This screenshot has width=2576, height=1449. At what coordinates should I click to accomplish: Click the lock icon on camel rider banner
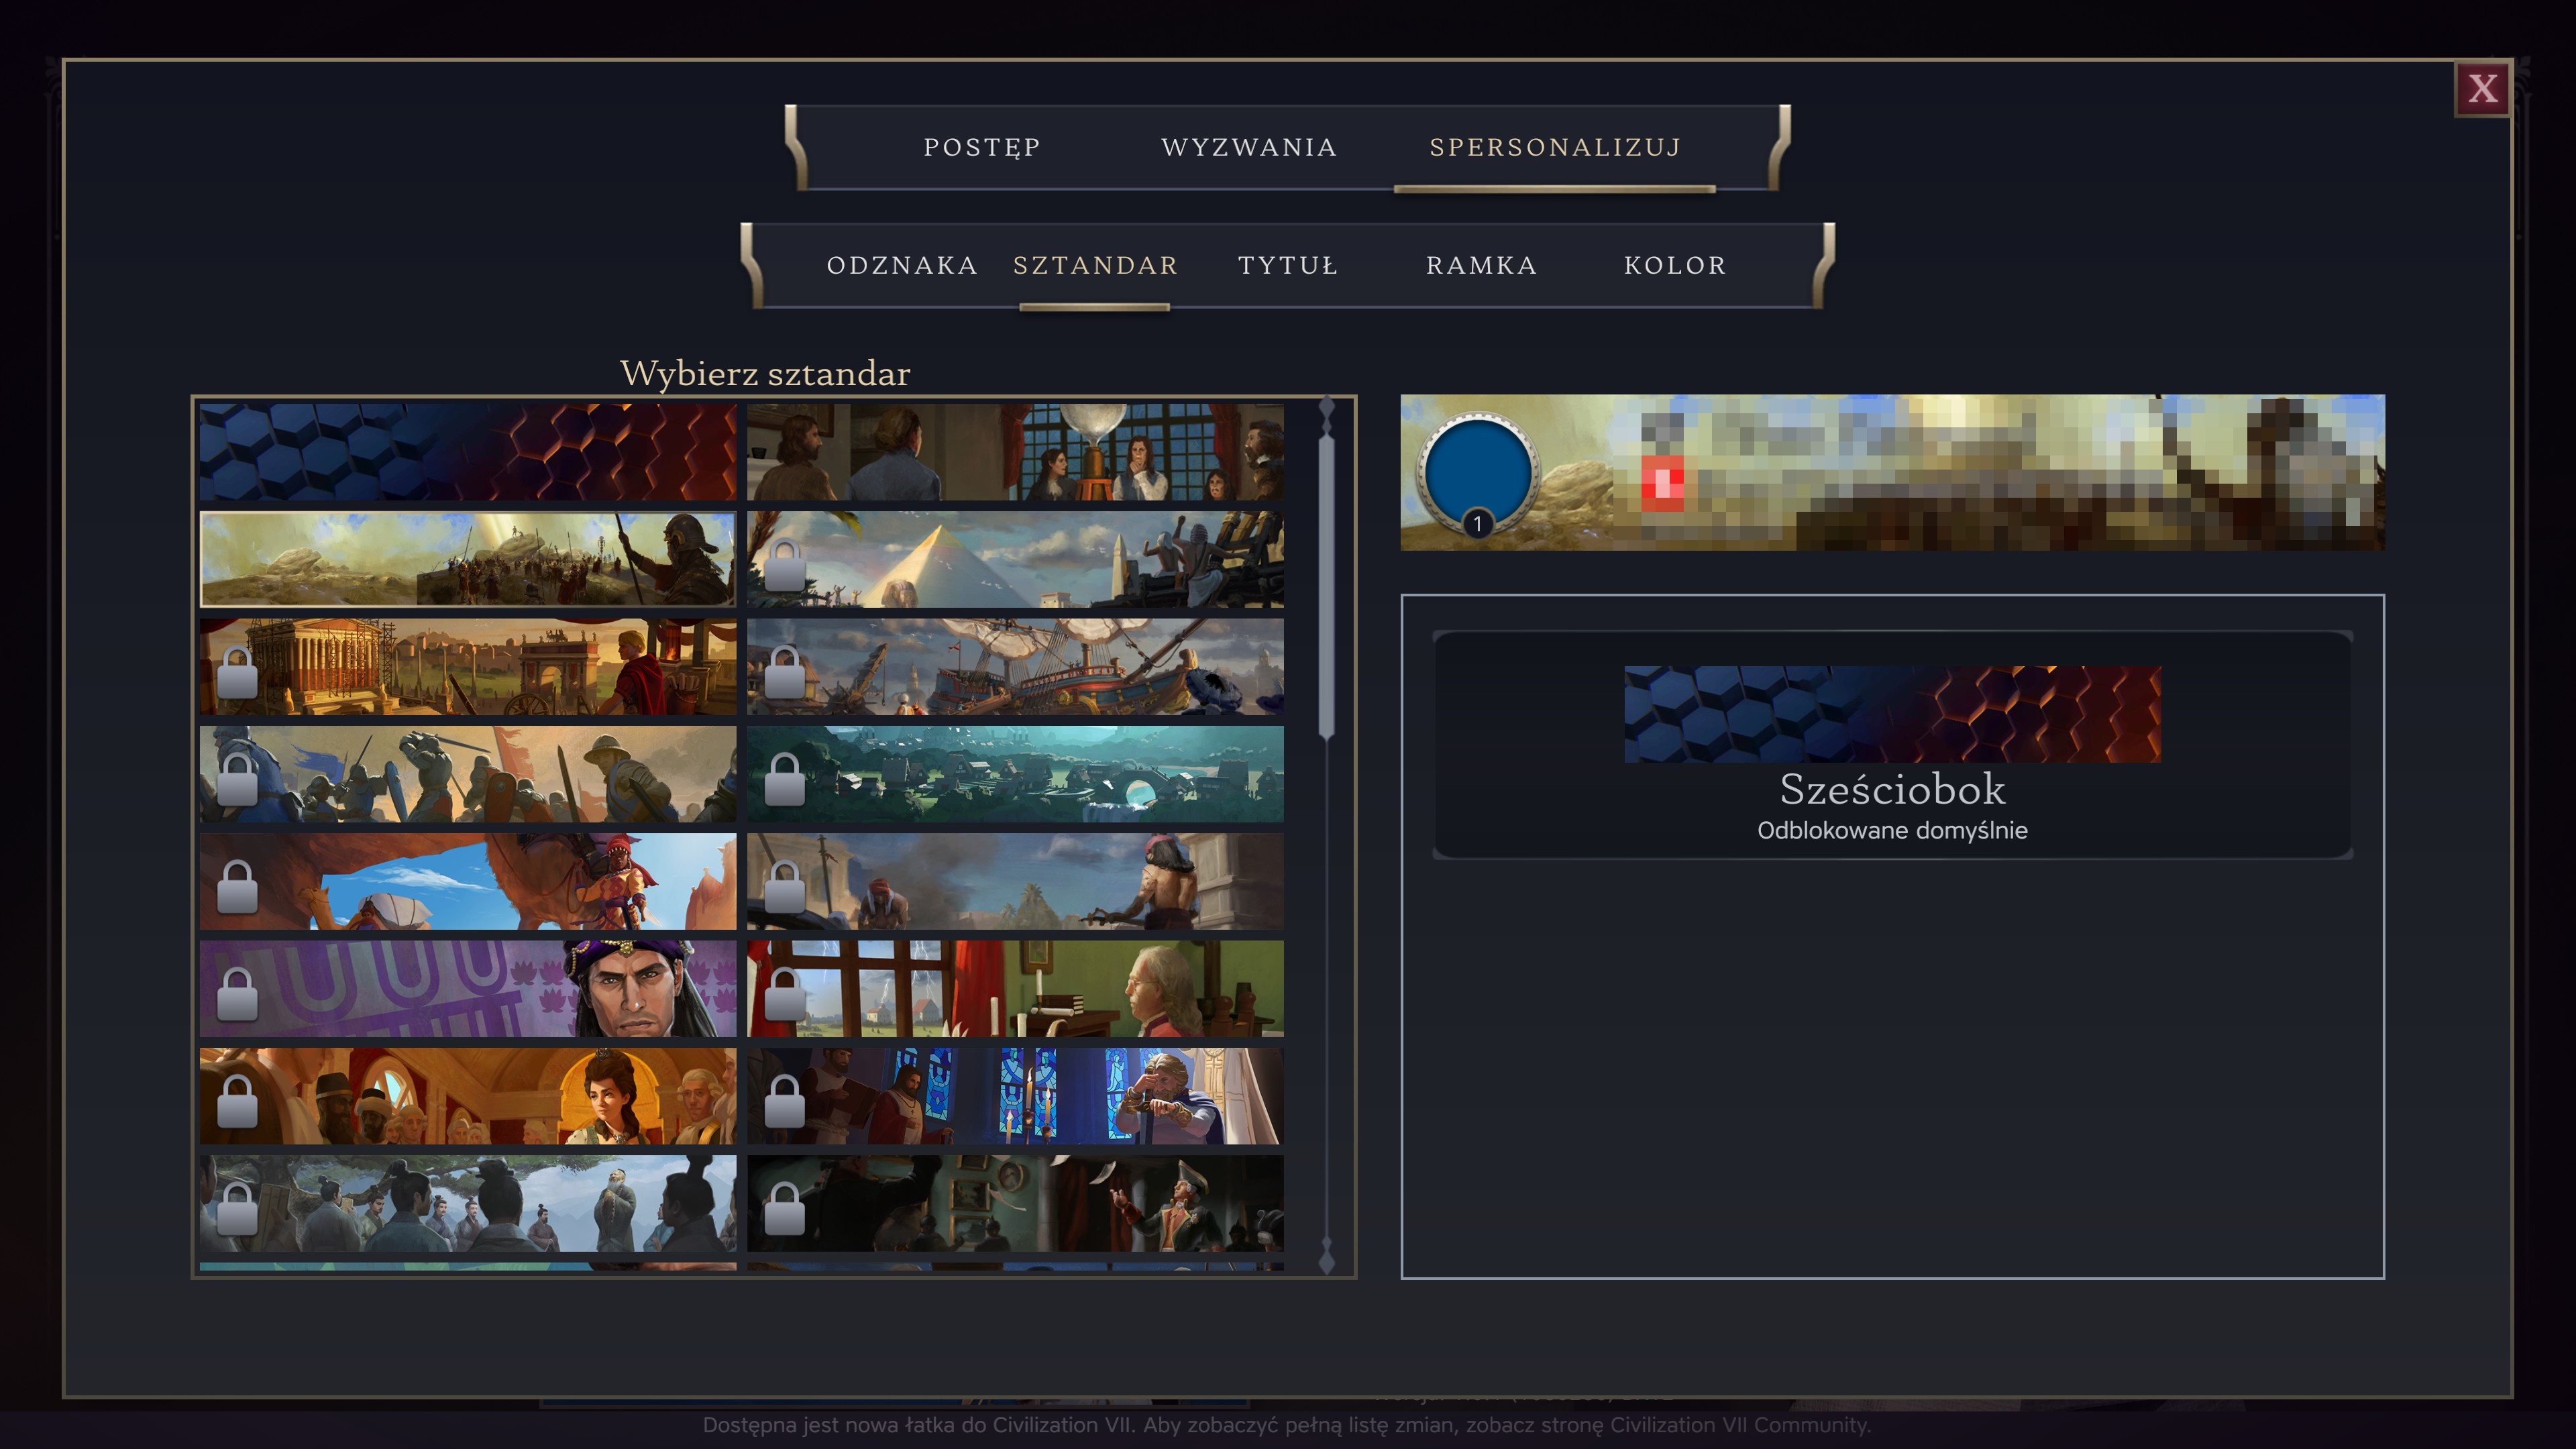238,886
